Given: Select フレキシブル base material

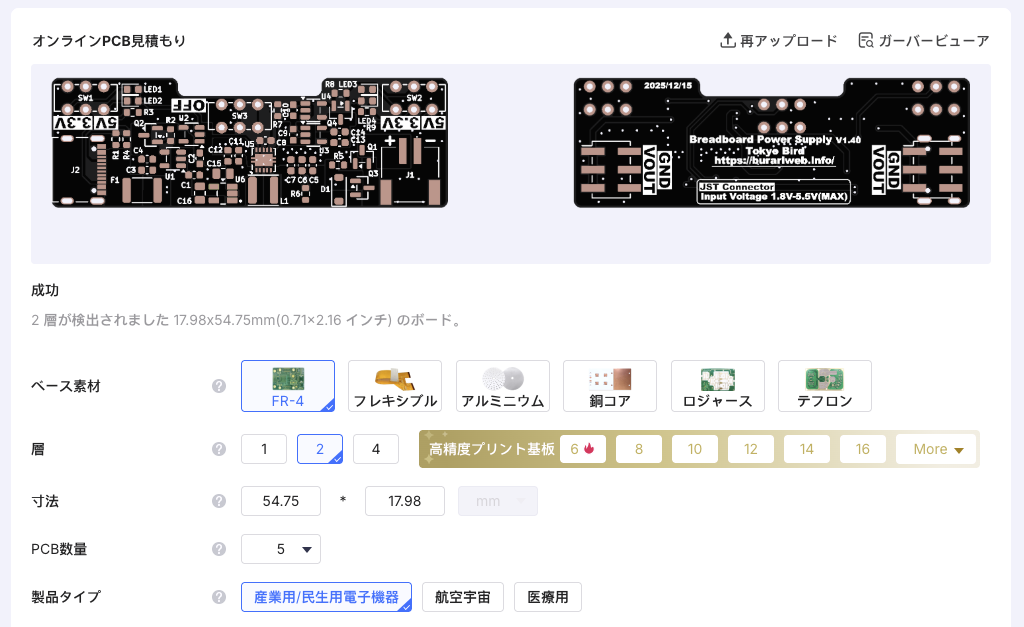Looking at the screenshot, I should (395, 386).
